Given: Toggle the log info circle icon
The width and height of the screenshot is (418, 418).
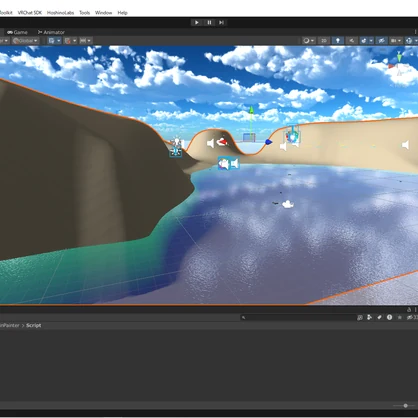Looking at the screenshot, I should point(389,317).
